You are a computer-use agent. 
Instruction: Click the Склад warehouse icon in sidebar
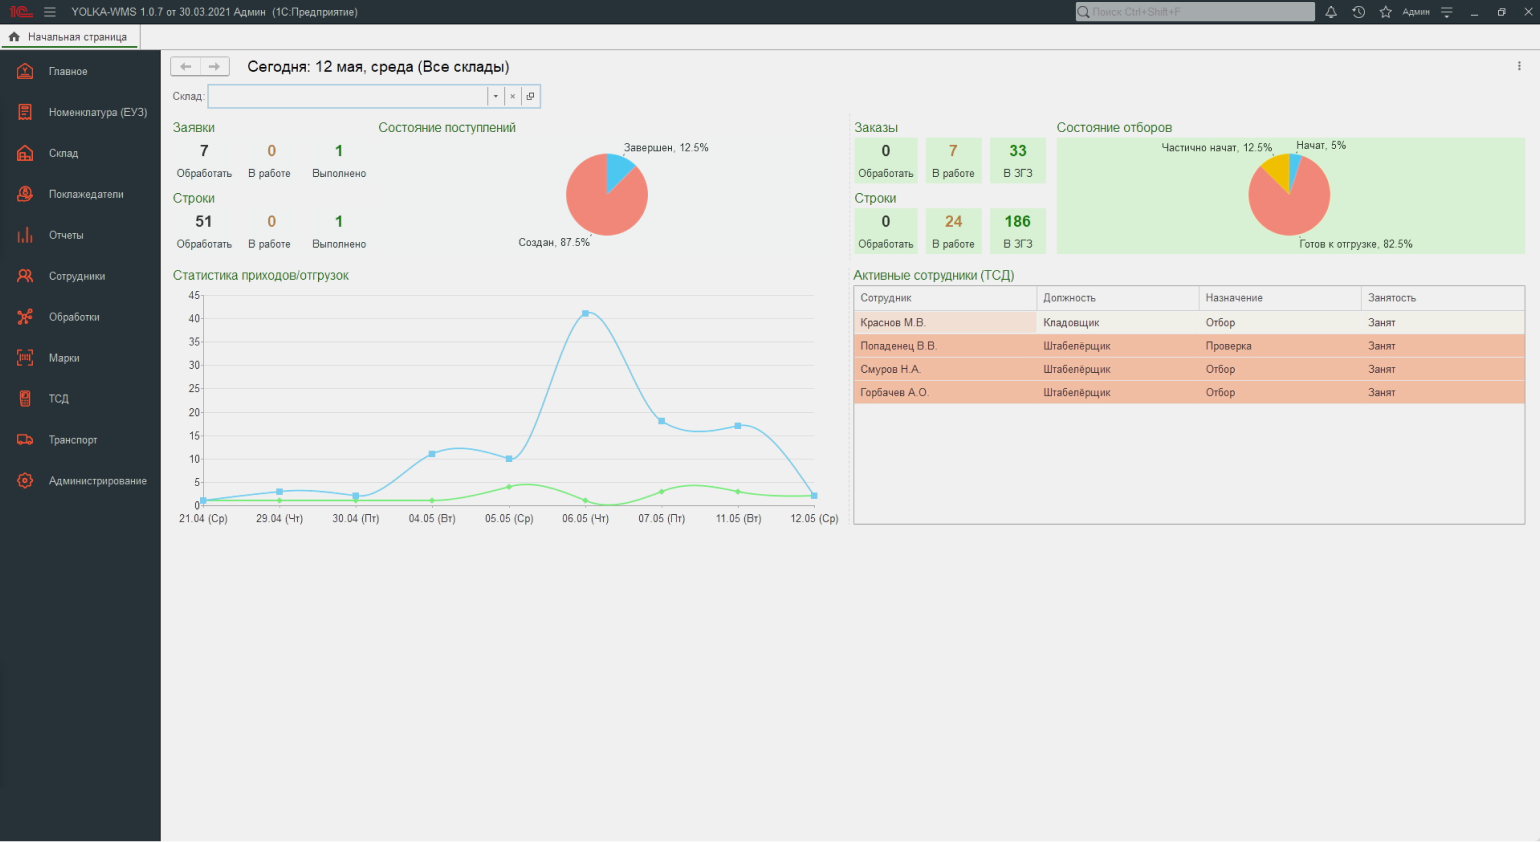tap(25, 153)
